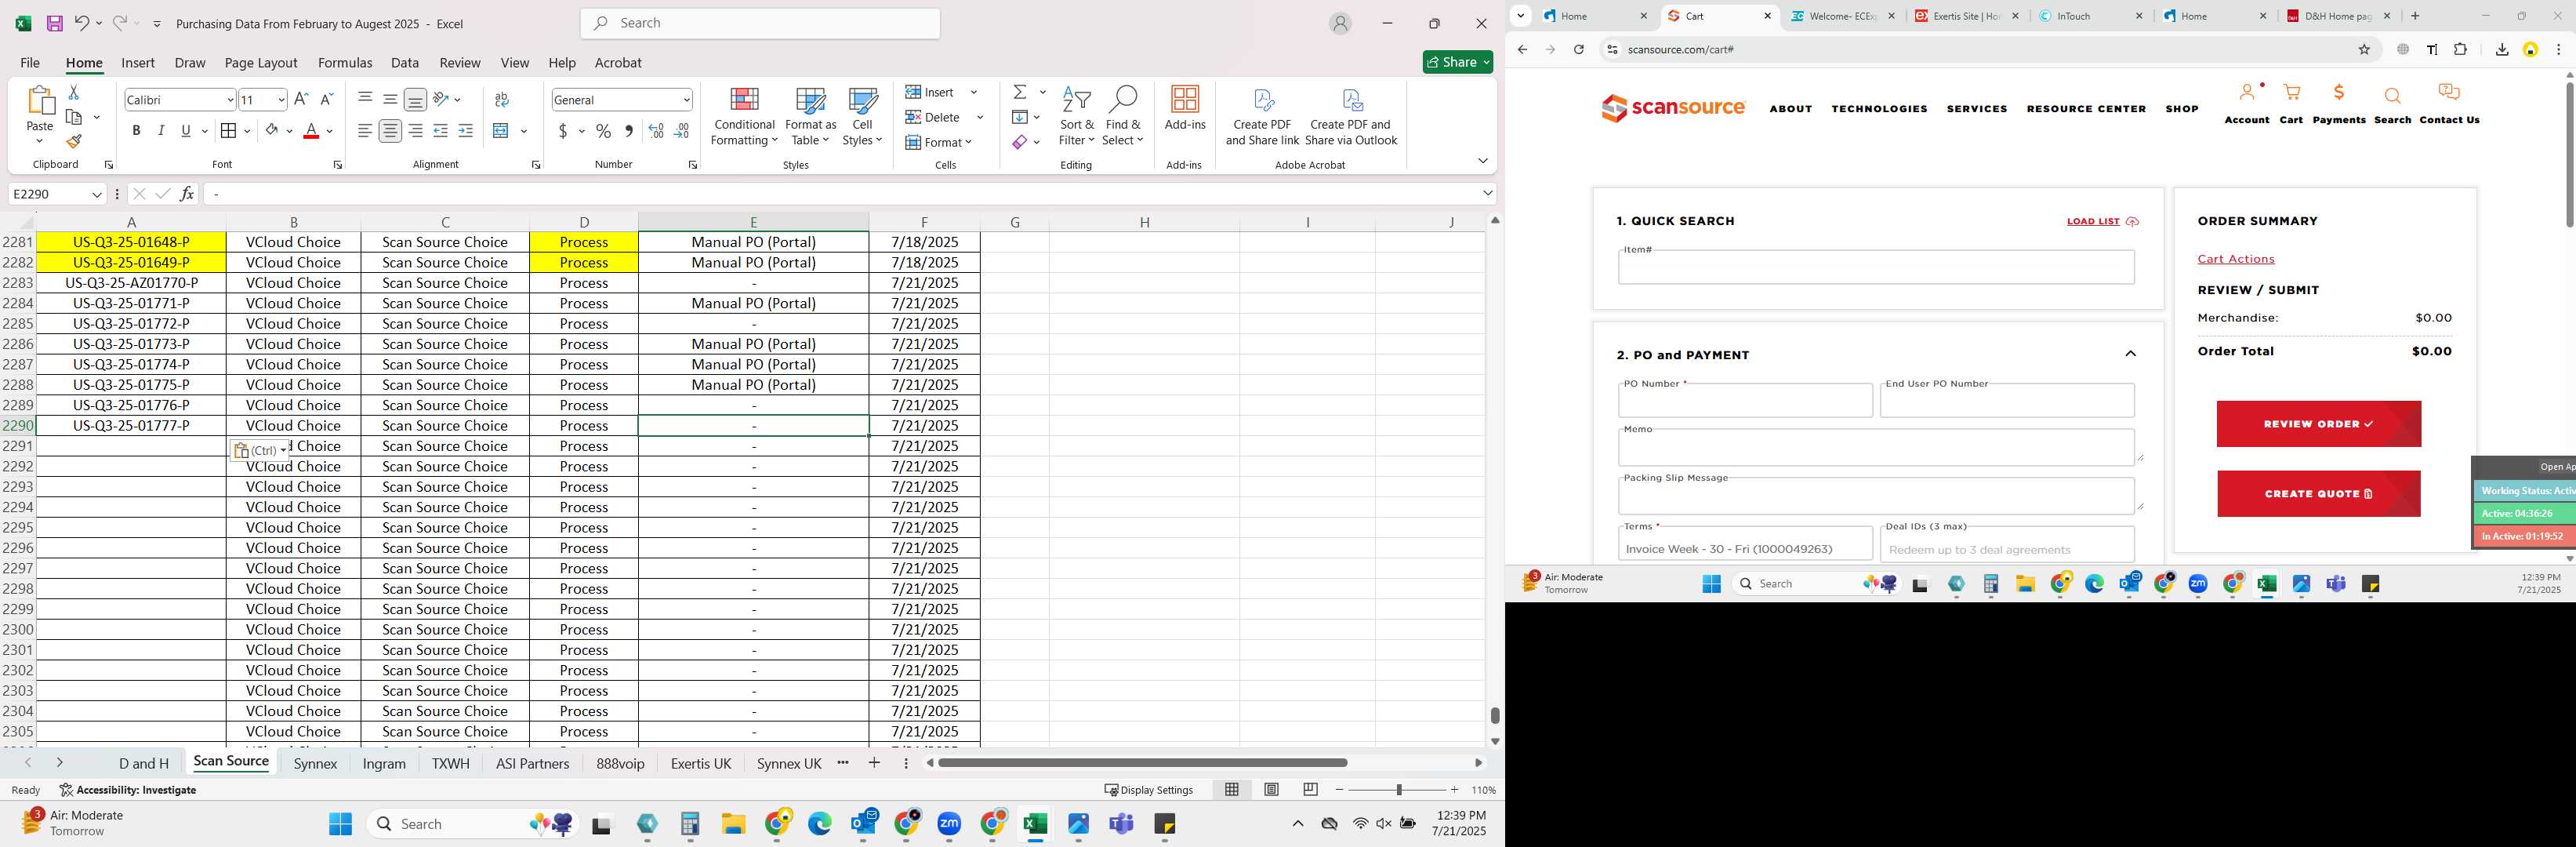Decrease font size with the small A icon

click(326, 99)
